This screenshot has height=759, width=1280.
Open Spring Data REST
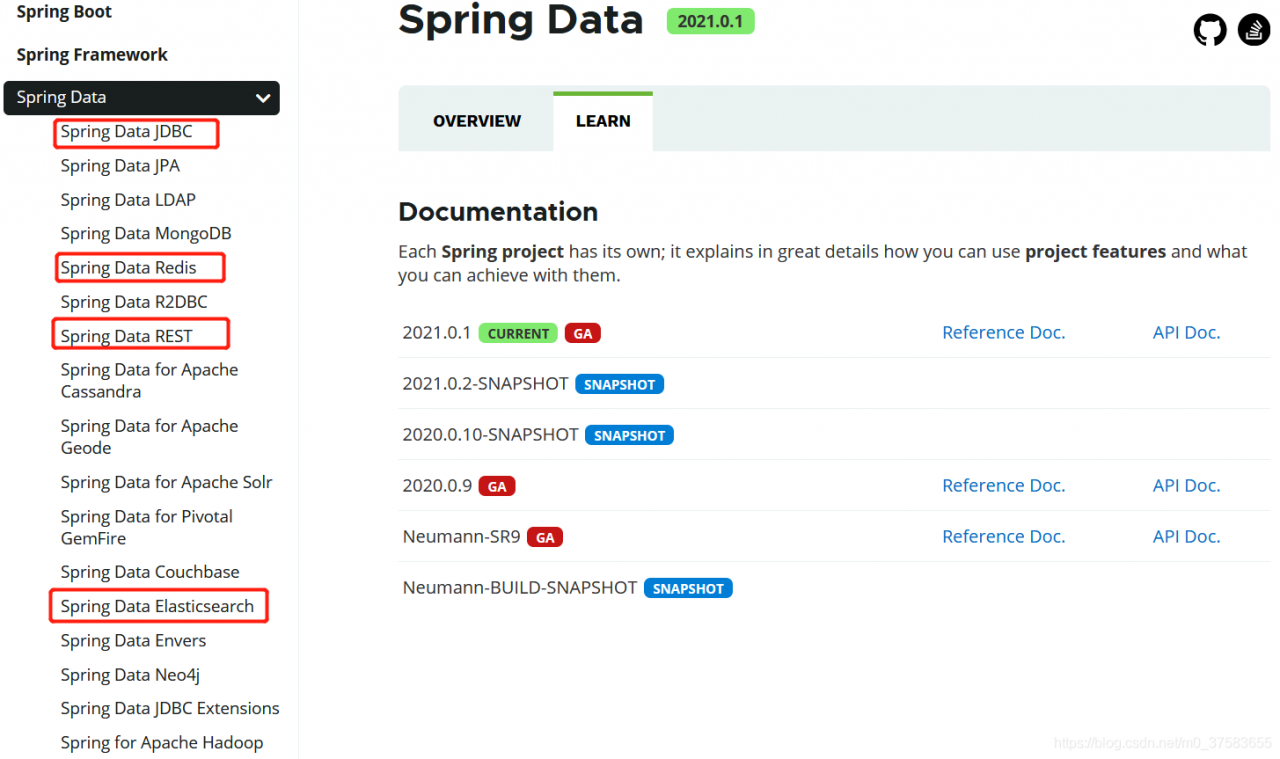(x=126, y=336)
